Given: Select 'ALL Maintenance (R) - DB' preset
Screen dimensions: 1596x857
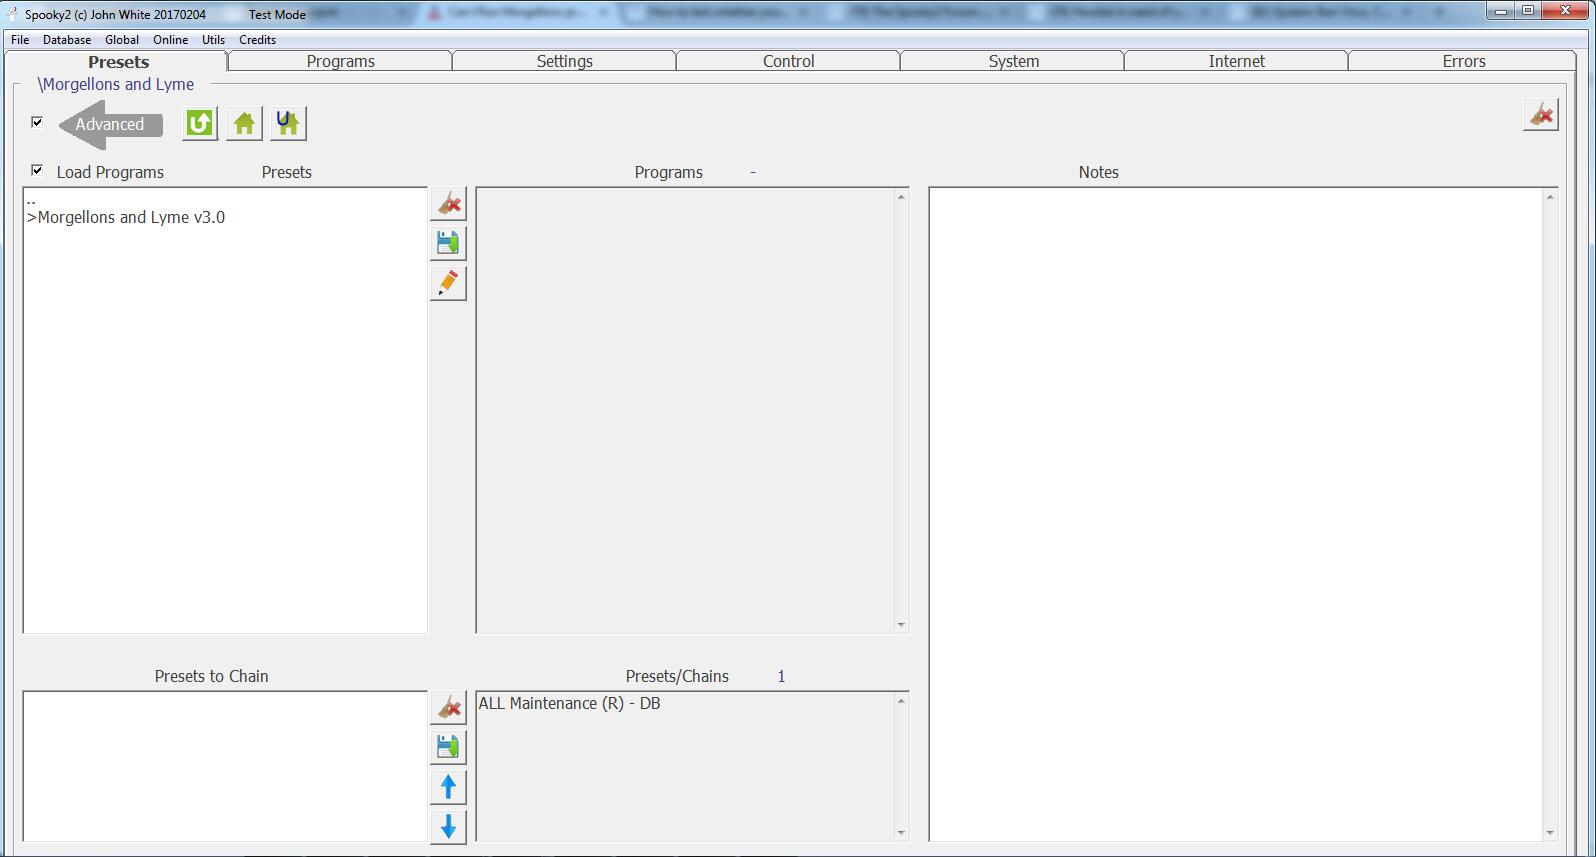Looking at the screenshot, I should [569, 703].
